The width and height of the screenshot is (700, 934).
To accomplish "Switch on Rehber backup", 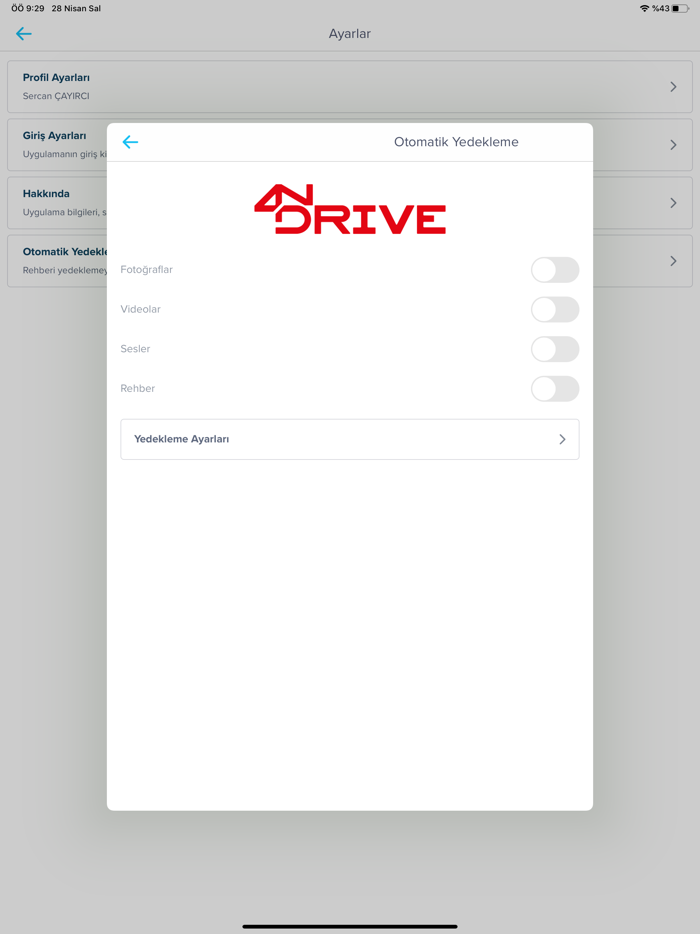I will (555, 388).
